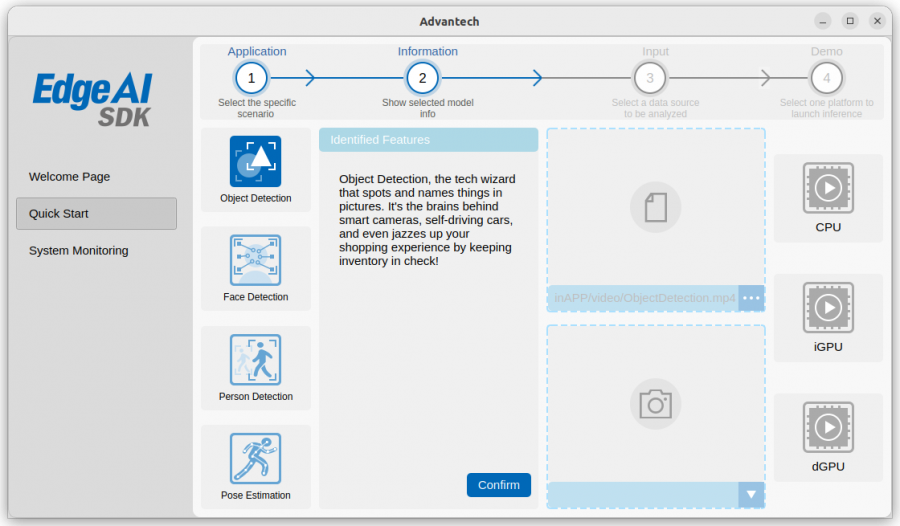The height and width of the screenshot is (526, 900).
Task: Select the Object Detection scenario icon
Action: tap(255, 161)
